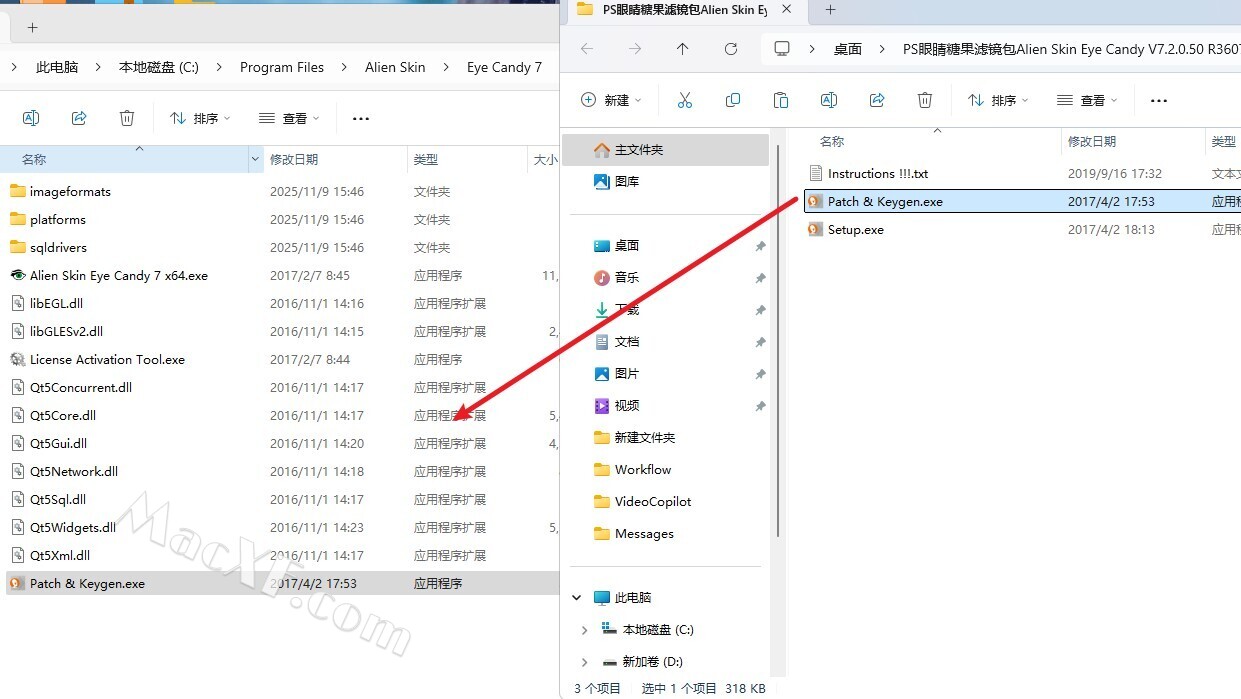Open the 查看 view menu in right window
This screenshot has width=1241, height=699.
tap(1085, 100)
